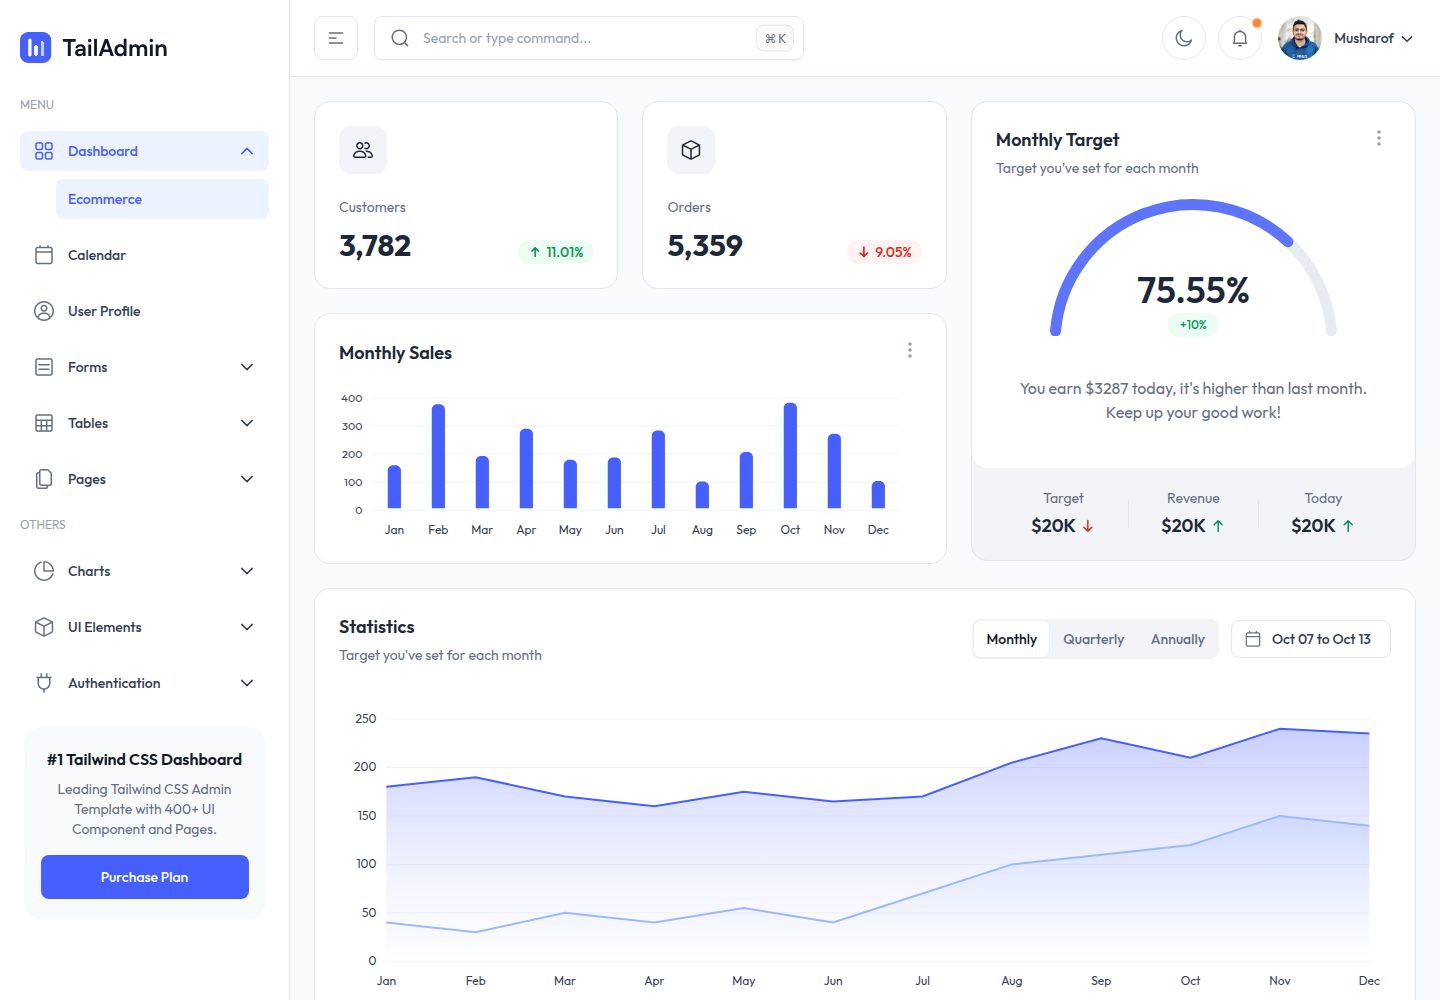Image resolution: width=1440 pixels, height=1000 pixels.
Task: Open the notifications bell
Action: (1240, 38)
